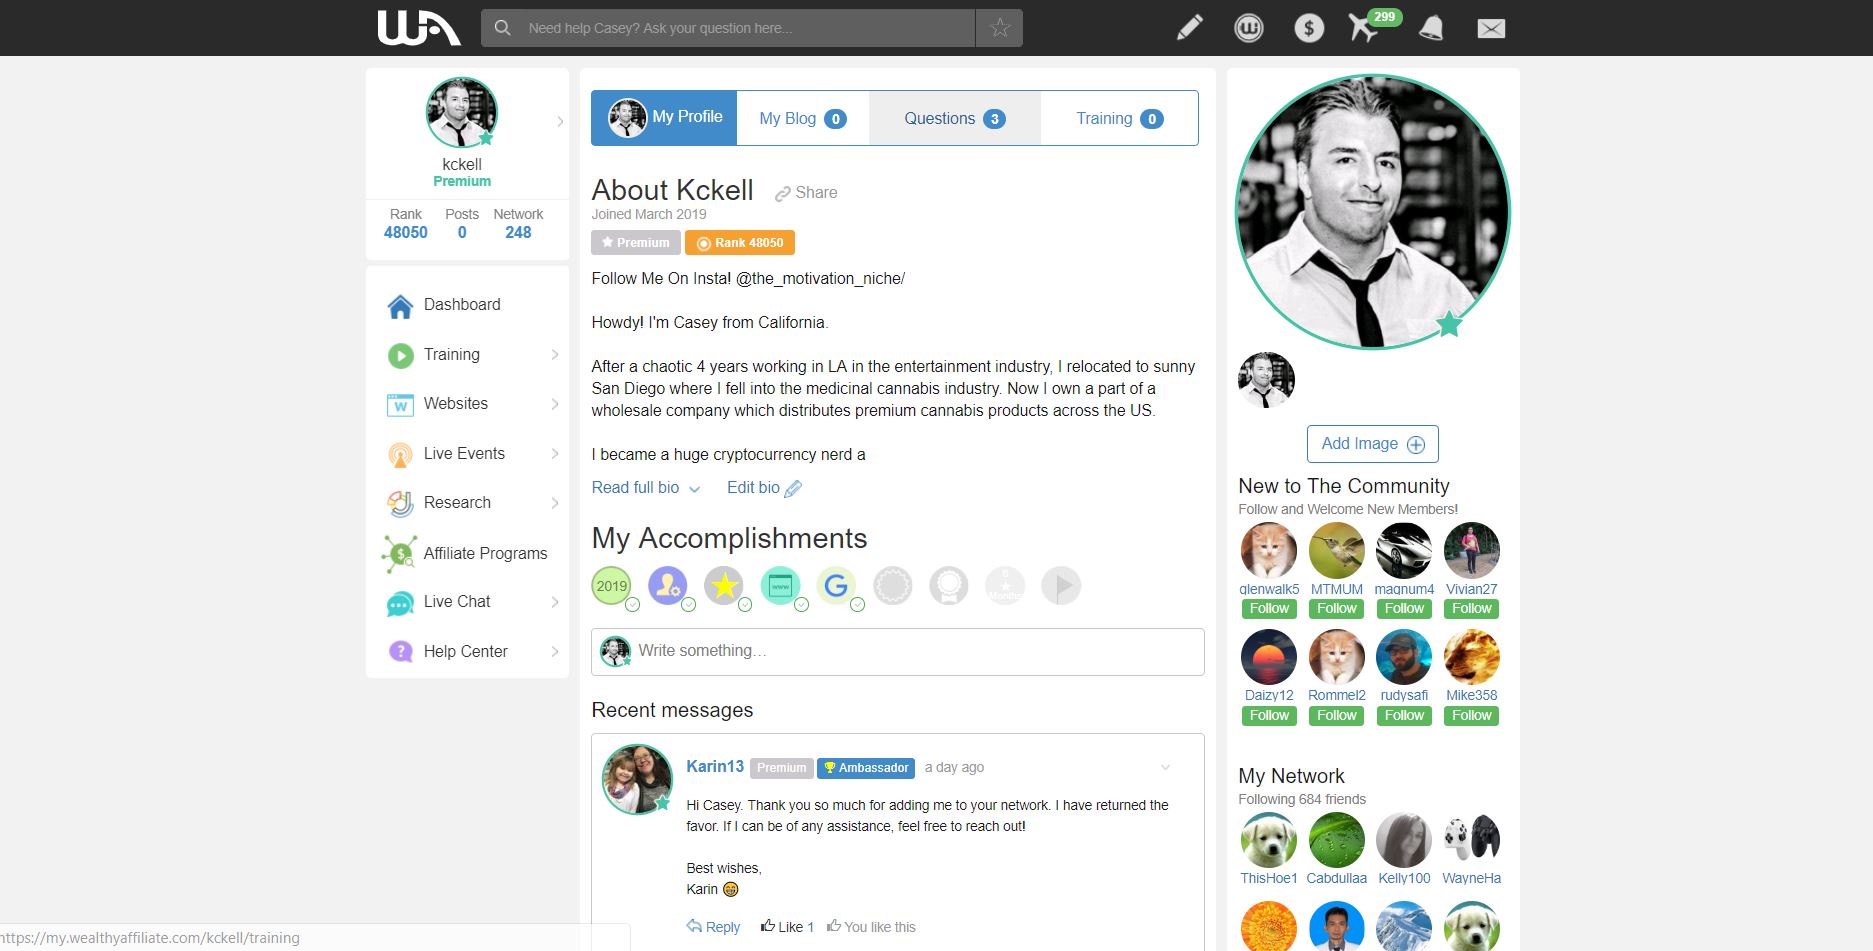The image size is (1873, 951).
Task: Click the grey award ribbon accomplishment badge
Action: pyautogui.click(x=949, y=586)
